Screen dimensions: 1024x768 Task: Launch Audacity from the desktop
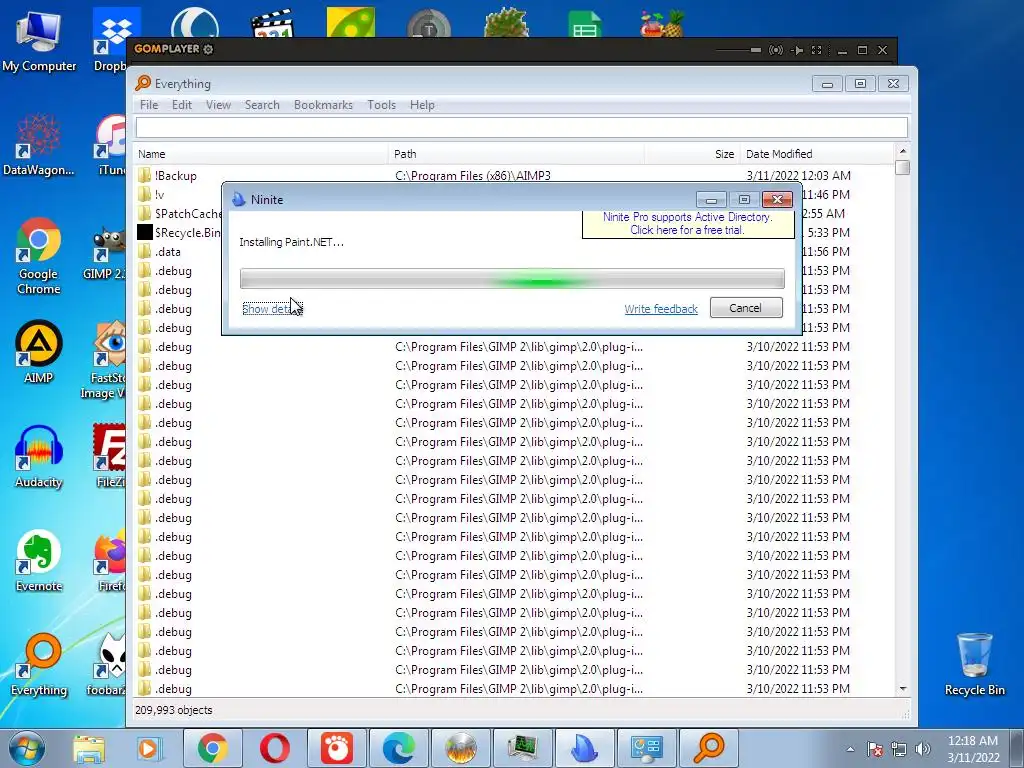39,456
